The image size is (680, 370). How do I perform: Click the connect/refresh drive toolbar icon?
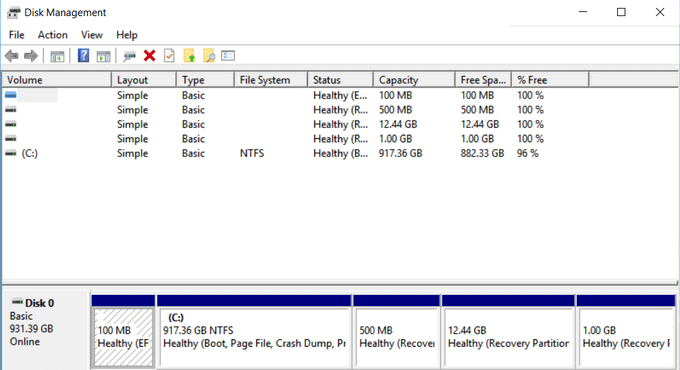tap(129, 56)
